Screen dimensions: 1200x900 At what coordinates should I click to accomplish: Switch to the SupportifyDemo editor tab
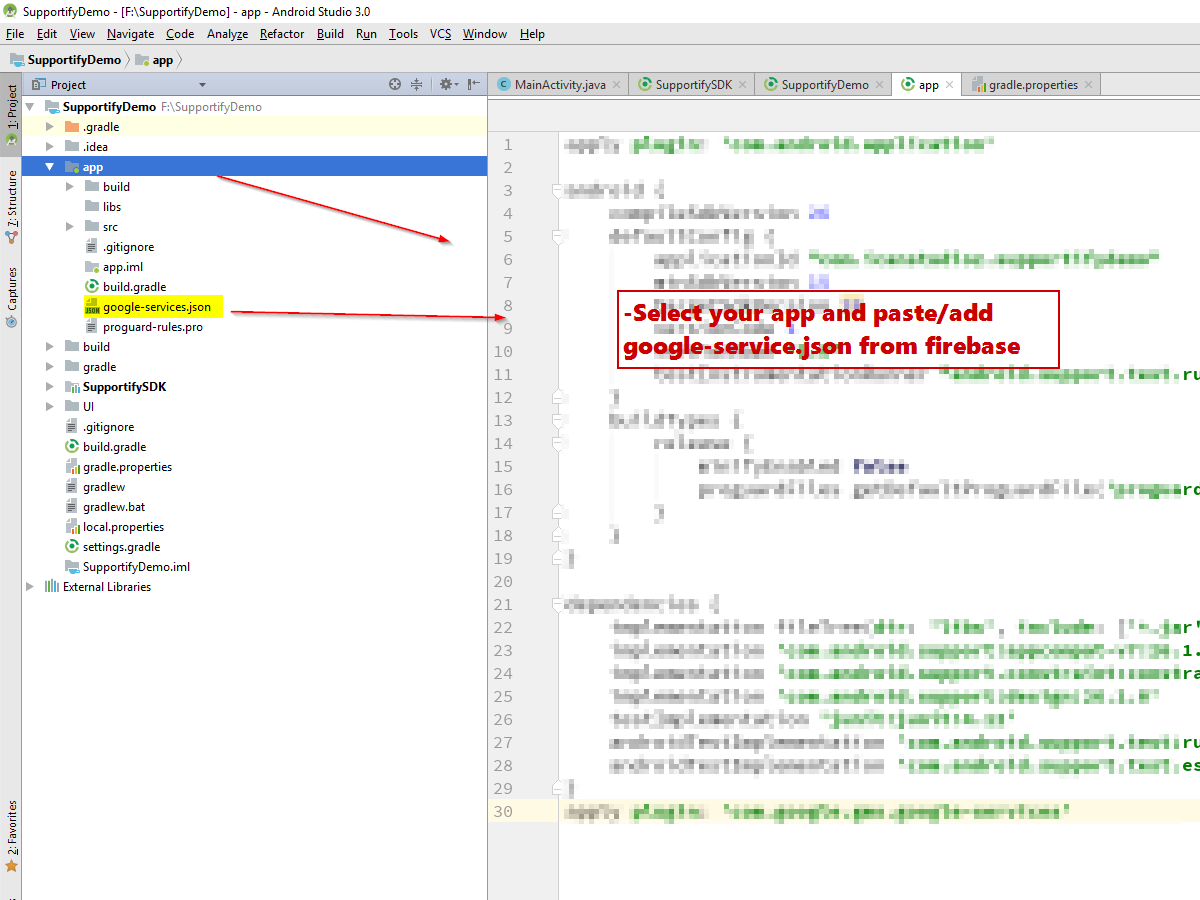[823, 85]
